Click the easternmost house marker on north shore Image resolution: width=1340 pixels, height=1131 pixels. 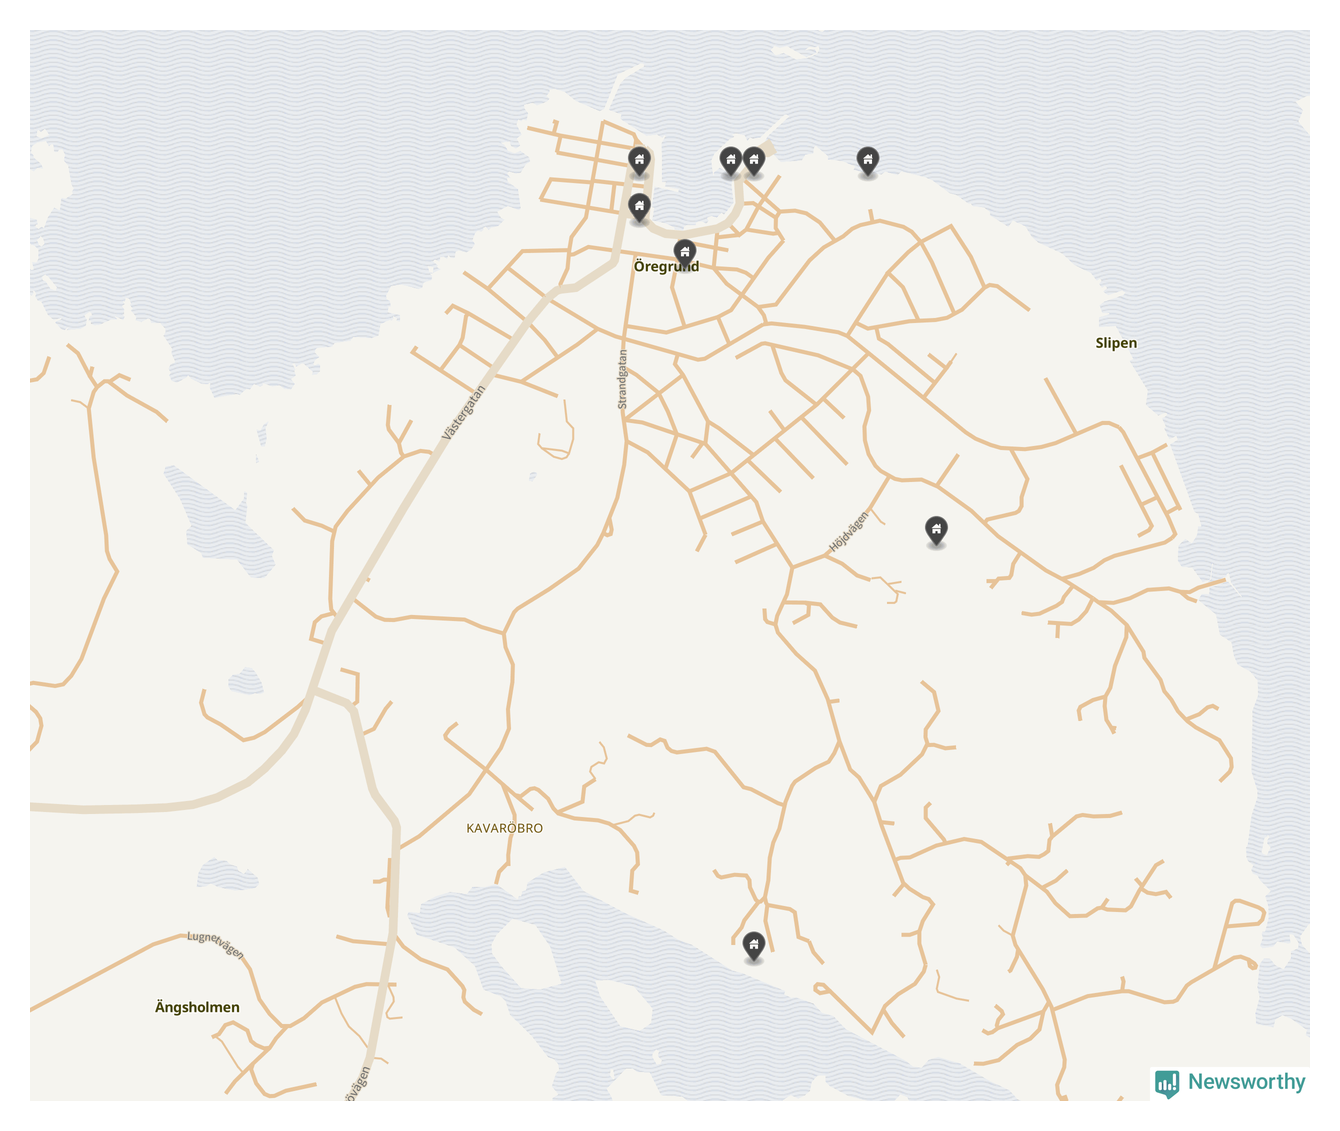coord(868,159)
